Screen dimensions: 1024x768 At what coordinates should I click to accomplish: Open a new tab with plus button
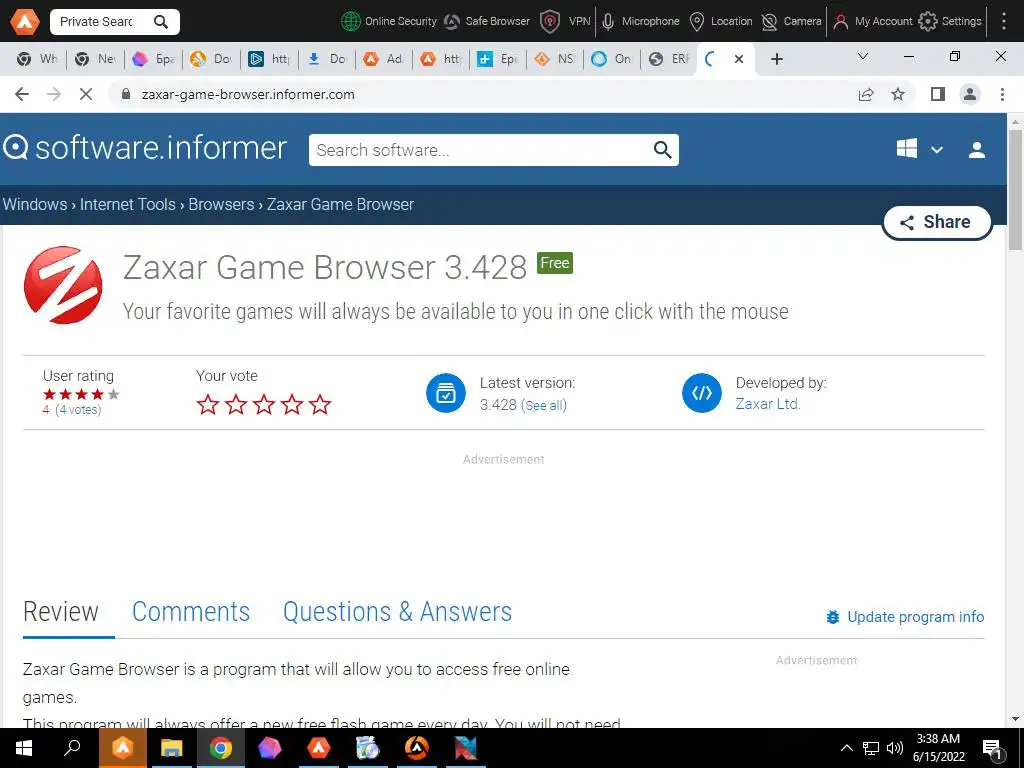[x=776, y=59]
